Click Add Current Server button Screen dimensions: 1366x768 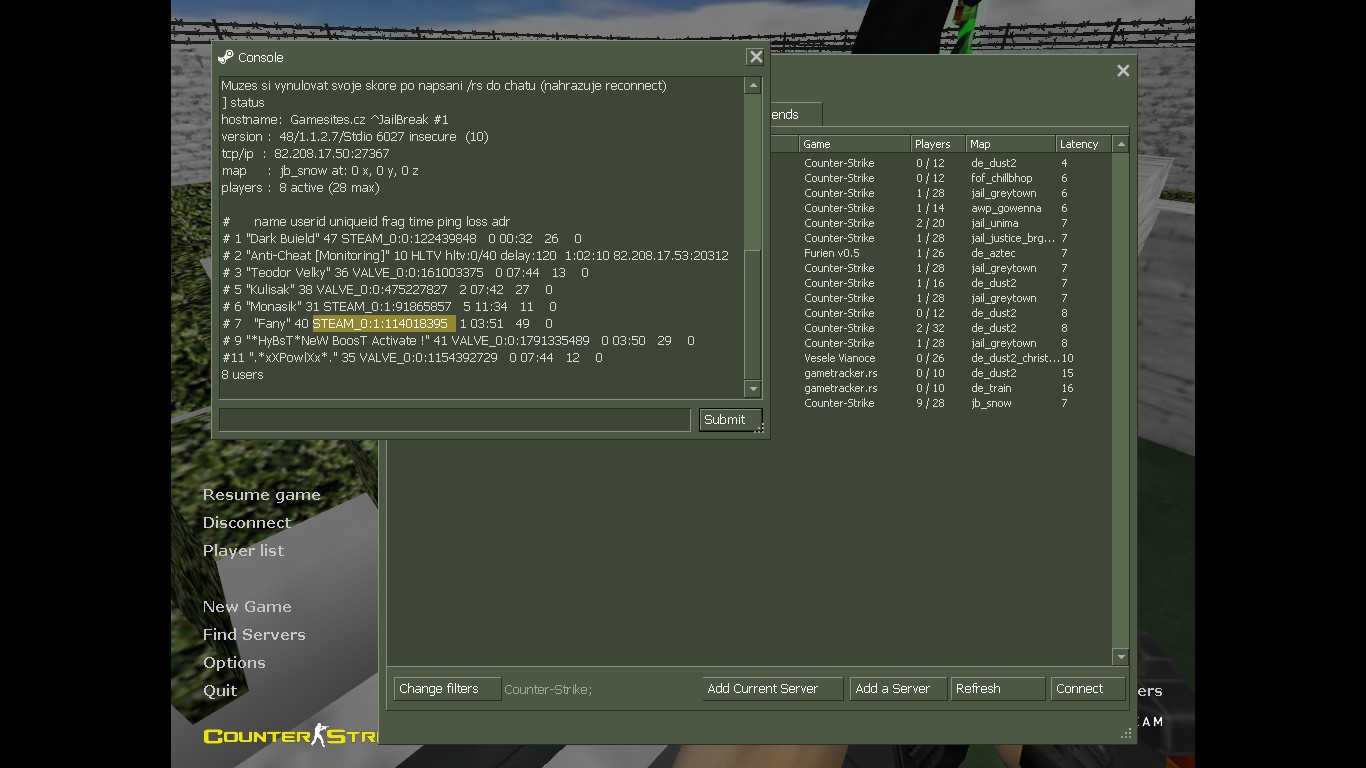click(772, 689)
